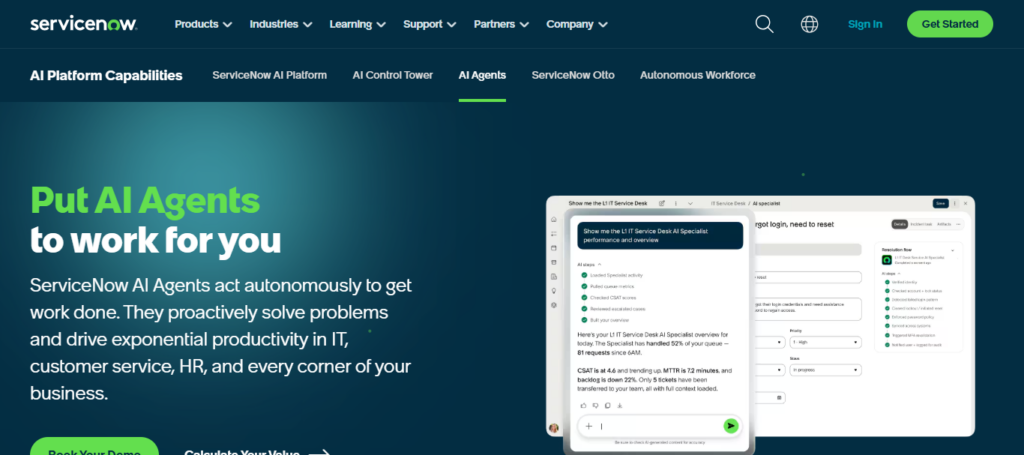
Task: Click the plus icon in the chat input
Action: pos(588,426)
